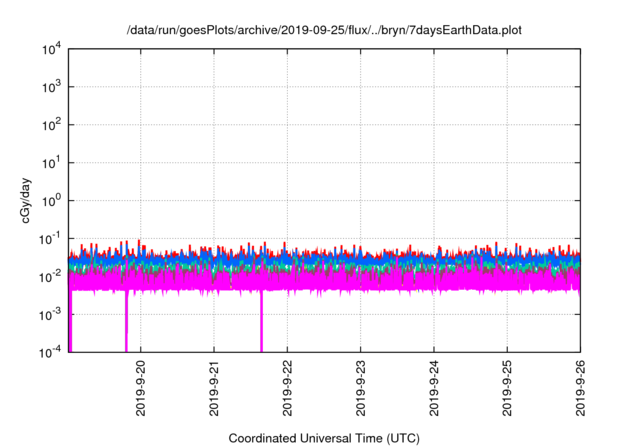The height and width of the screenshot is (448, 640).
Task: Click the 2019-9-24 date tick label
Action: [434, 388]
